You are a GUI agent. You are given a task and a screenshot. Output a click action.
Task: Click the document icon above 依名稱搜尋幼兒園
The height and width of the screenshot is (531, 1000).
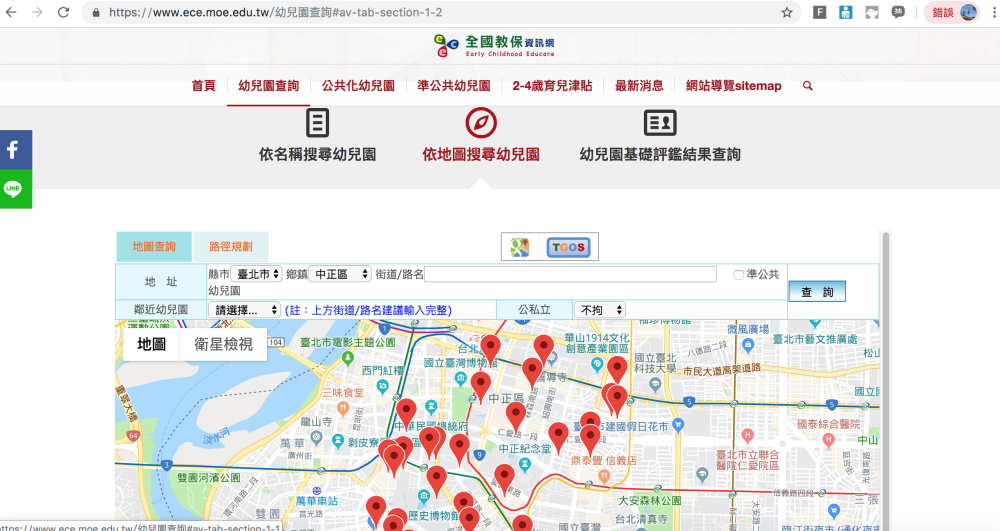click(317, 123)
